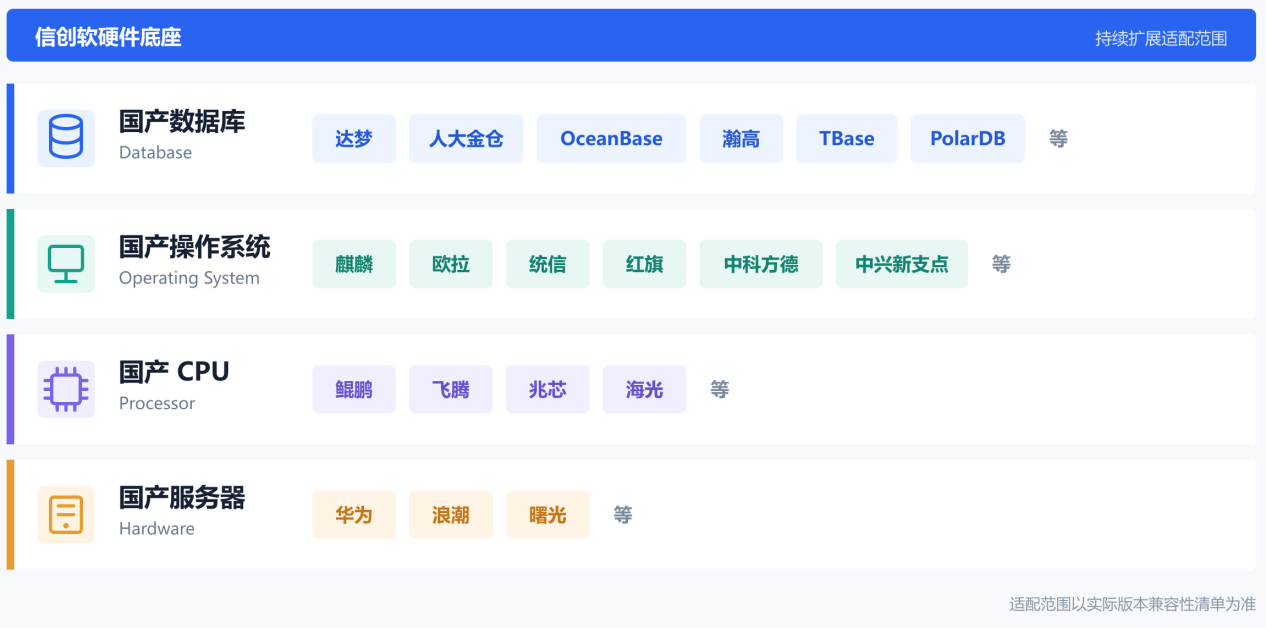The width and height of the screenshot is (1266, 628).
Task: Click the 信创软硬件底座 header title
Action: [108, 38]
